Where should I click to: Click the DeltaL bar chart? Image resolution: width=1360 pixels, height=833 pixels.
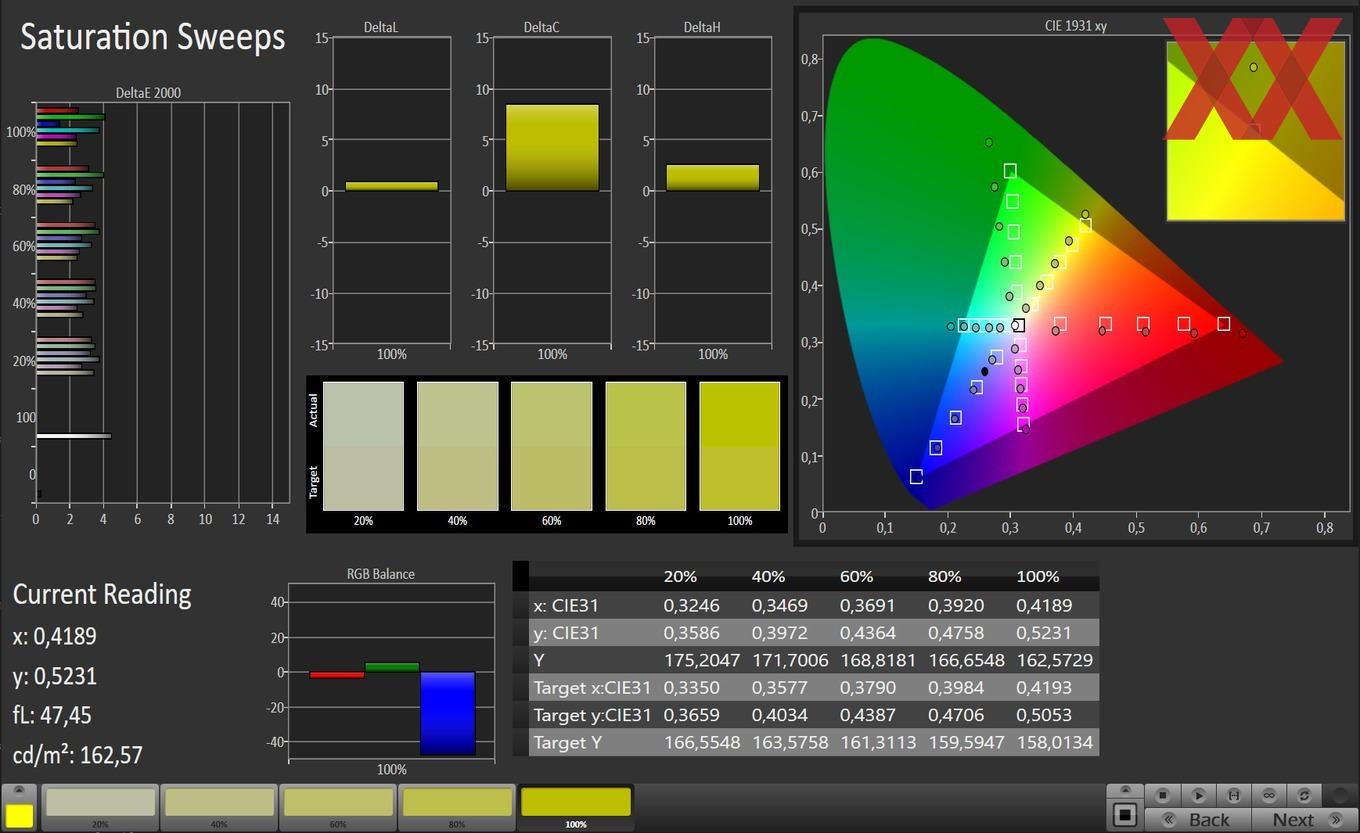(x=392, y=191)
